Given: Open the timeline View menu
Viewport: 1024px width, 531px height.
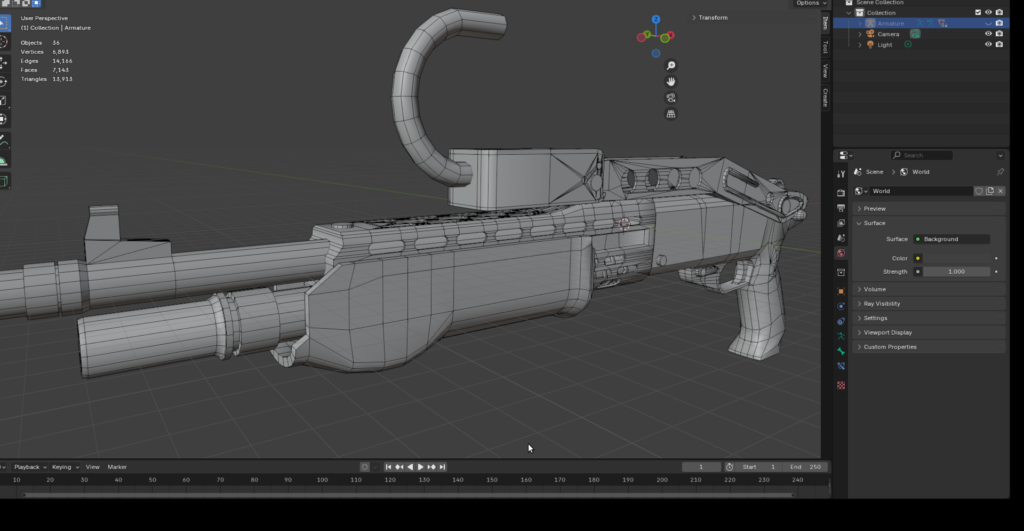Looking at the screenshot, I should coord(93,467).
